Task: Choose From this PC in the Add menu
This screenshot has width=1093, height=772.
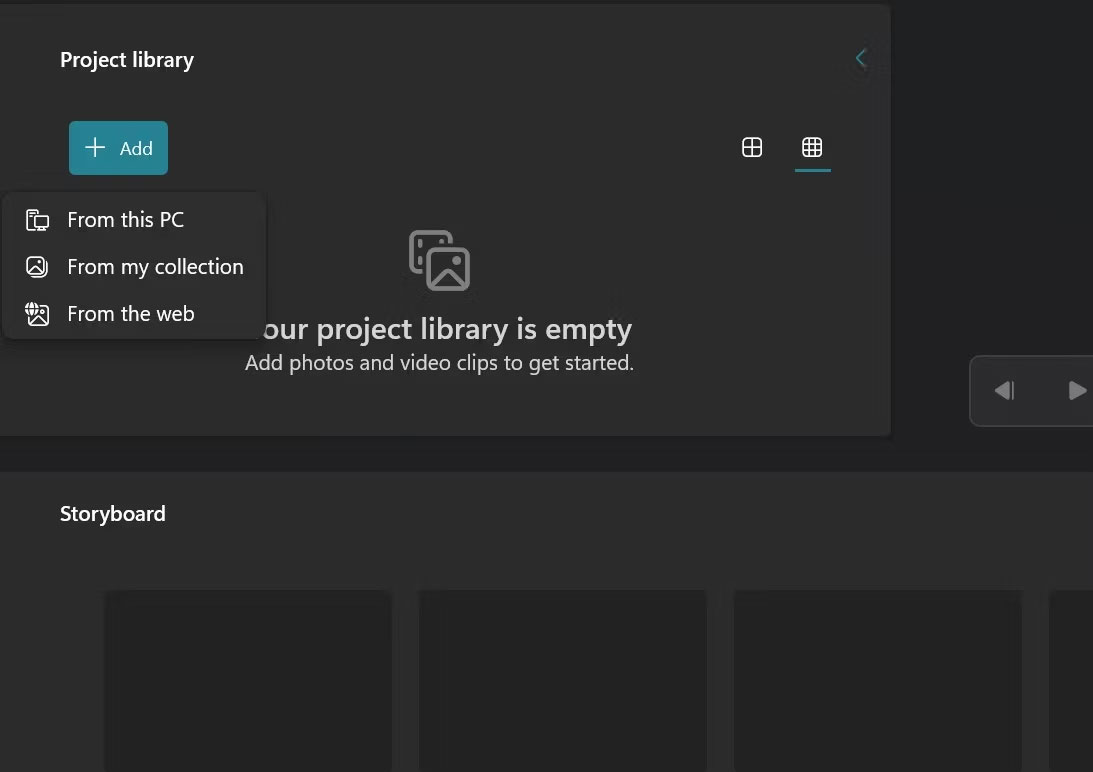Action: pos(125,220)
